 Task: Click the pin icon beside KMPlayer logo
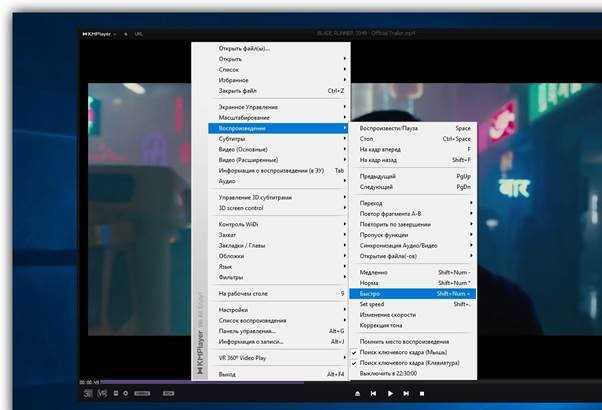[126, 34]
